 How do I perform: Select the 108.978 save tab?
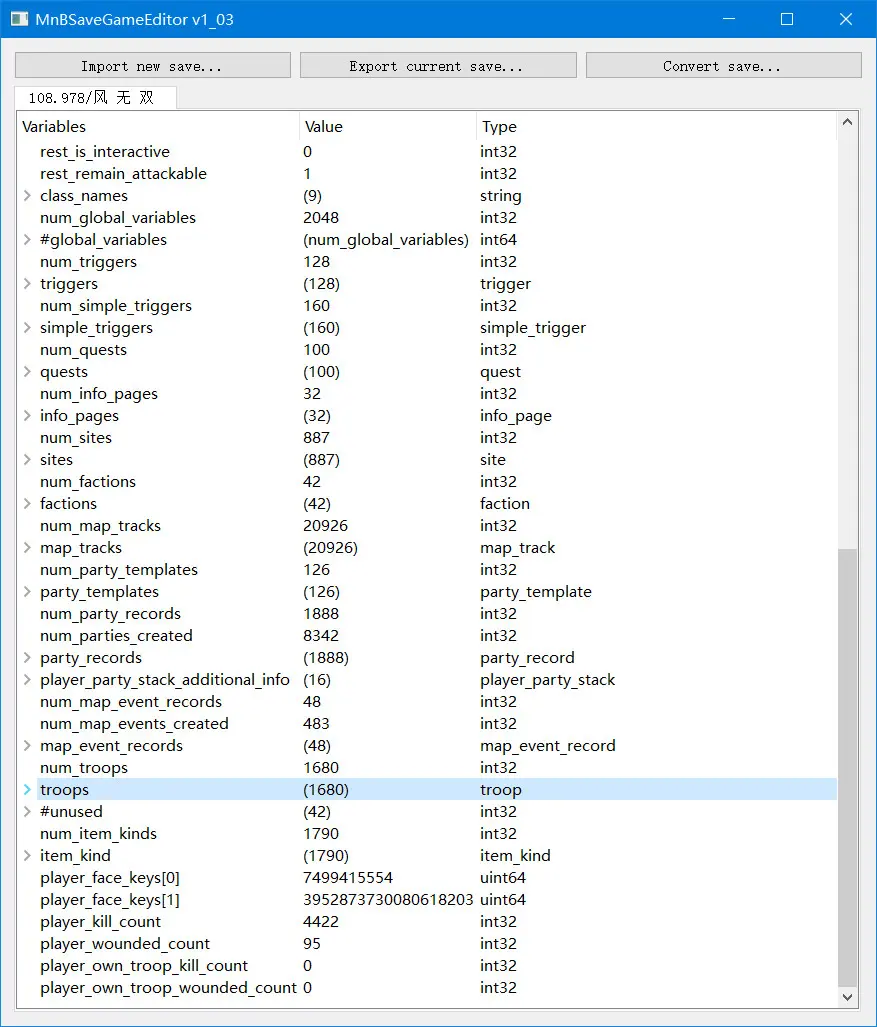[x=95, y=98]
